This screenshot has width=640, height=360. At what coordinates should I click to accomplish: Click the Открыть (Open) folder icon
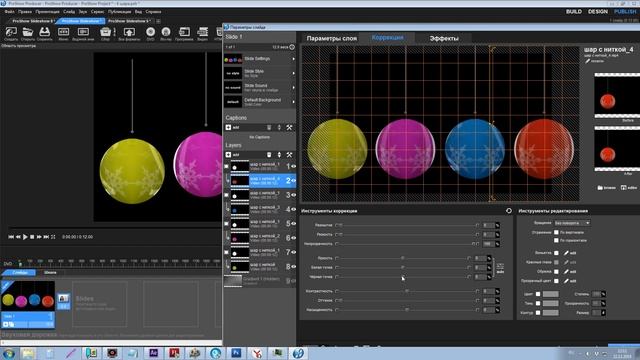click(x=28, y=32)
